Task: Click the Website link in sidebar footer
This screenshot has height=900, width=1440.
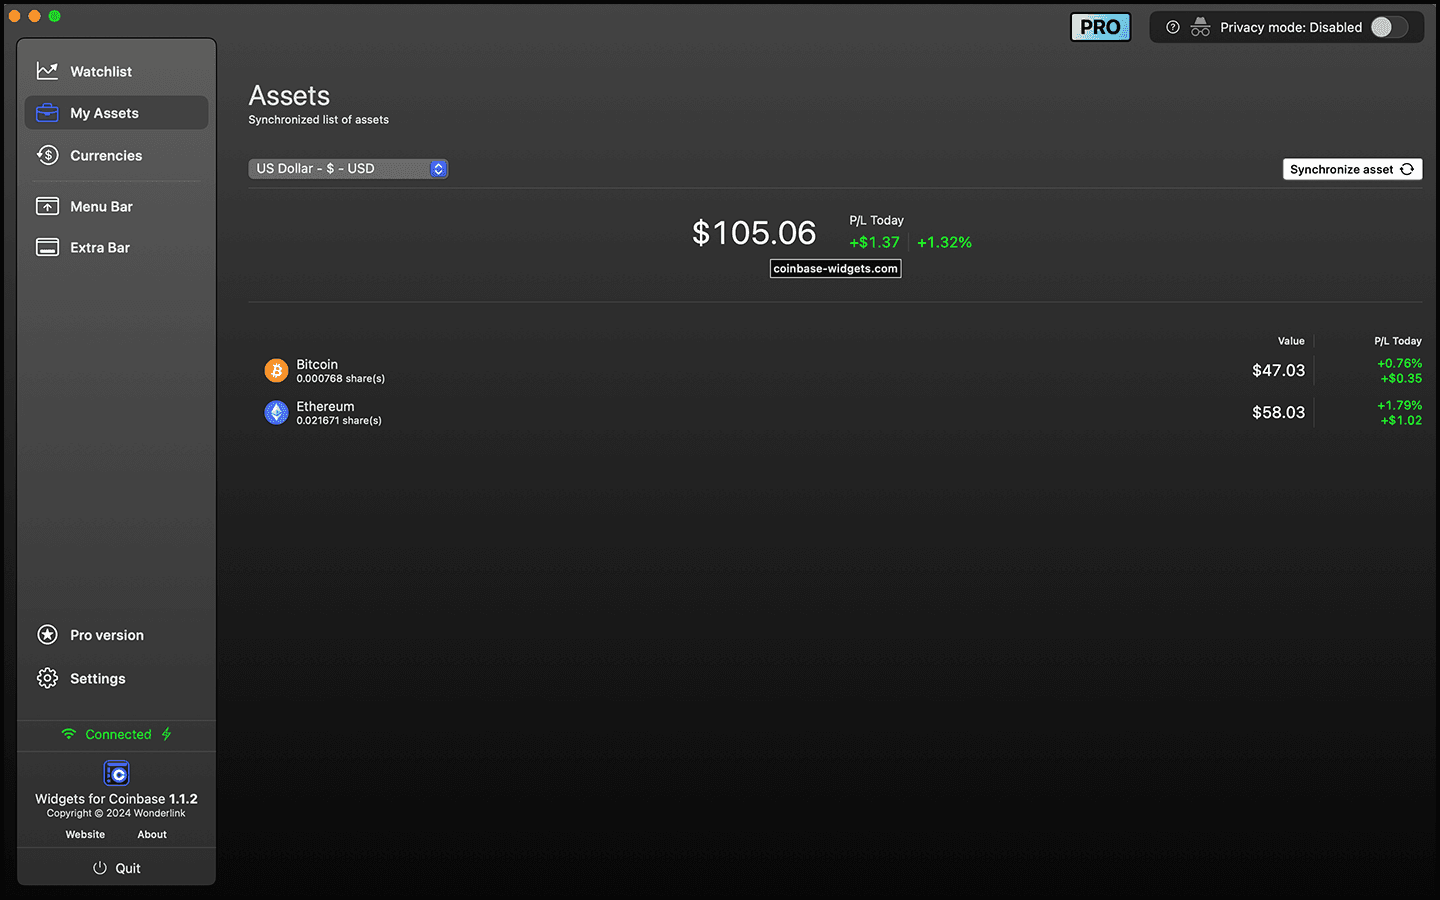Action: click(x=85, y=834)
